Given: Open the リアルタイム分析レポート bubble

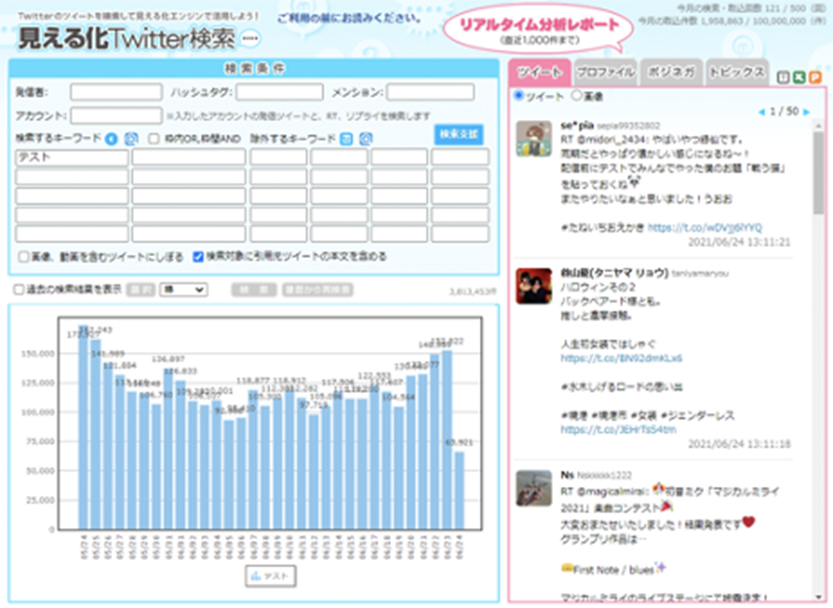Looking at the screenshot, I should (539, 30).
